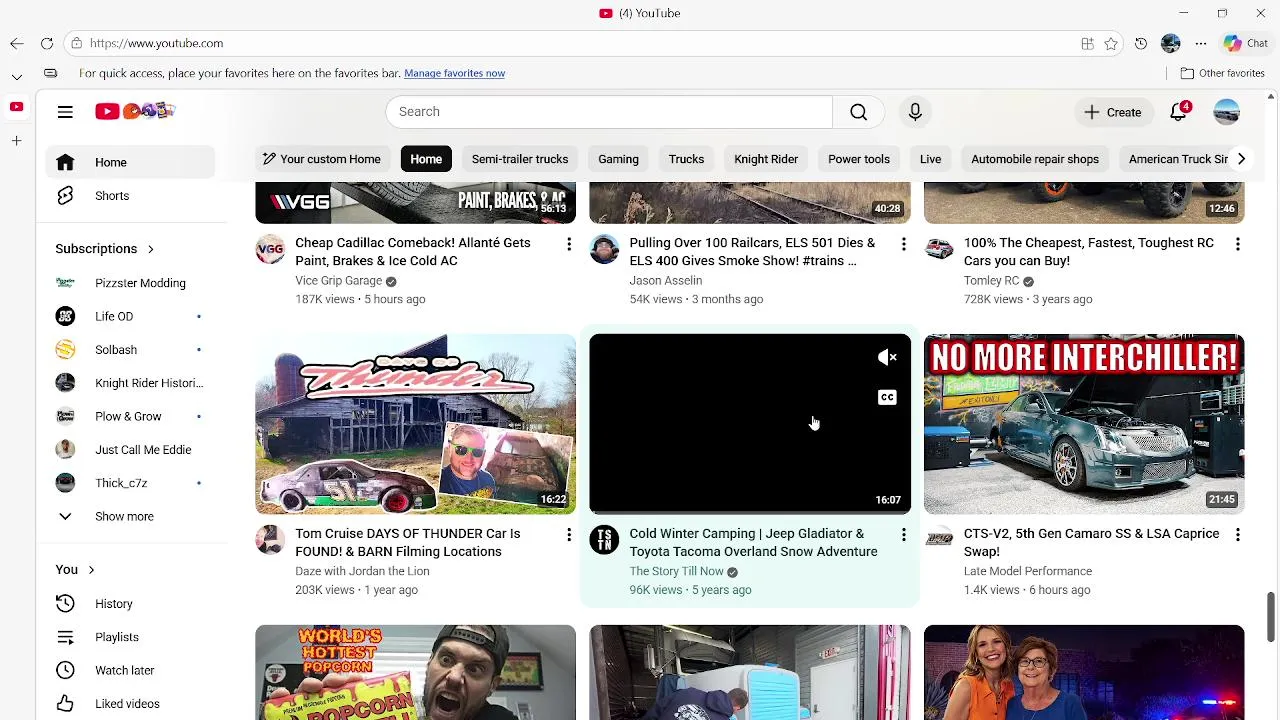Open more options for Days of Thunder video
The width and height of the screenshot is (1280, 720).
pyautogui.click(x=569, y=535)
